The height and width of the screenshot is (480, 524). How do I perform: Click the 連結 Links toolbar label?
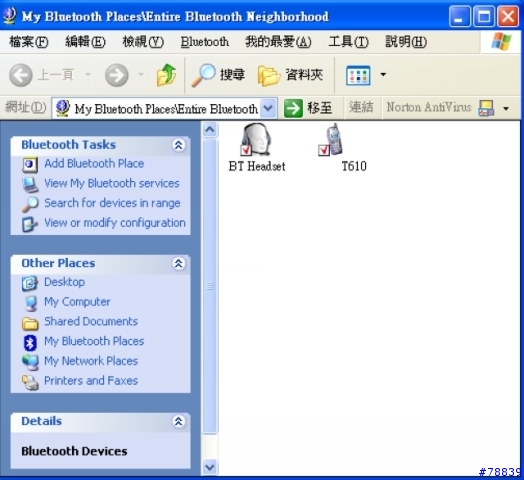click(361, 107)
